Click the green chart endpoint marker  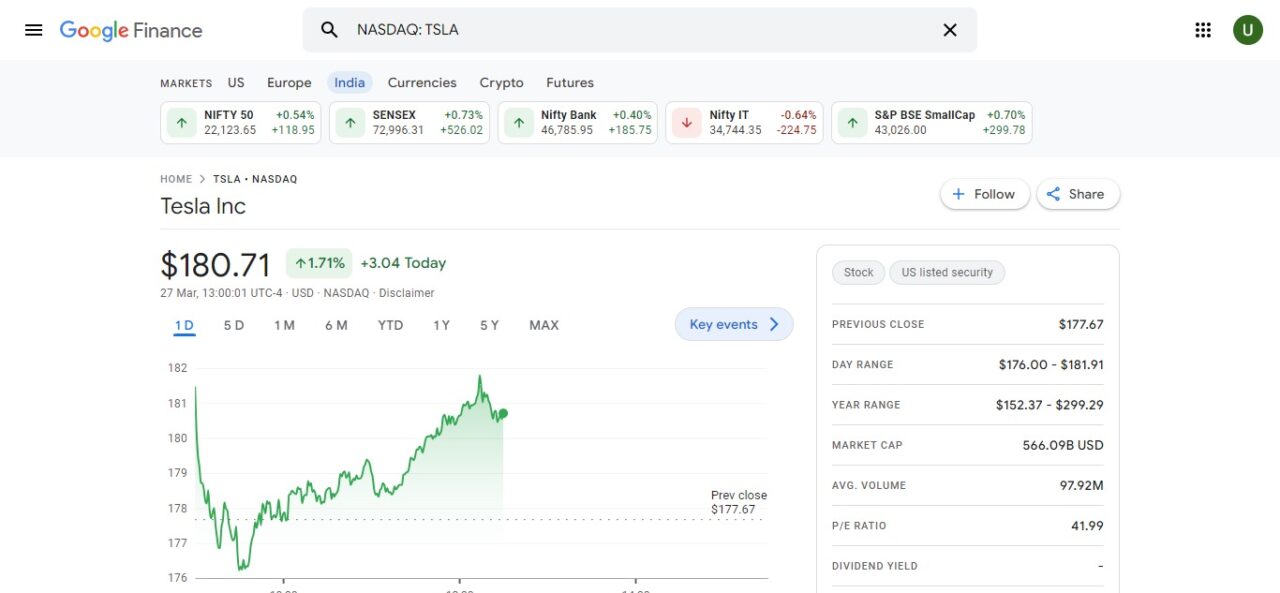point(503,413)
